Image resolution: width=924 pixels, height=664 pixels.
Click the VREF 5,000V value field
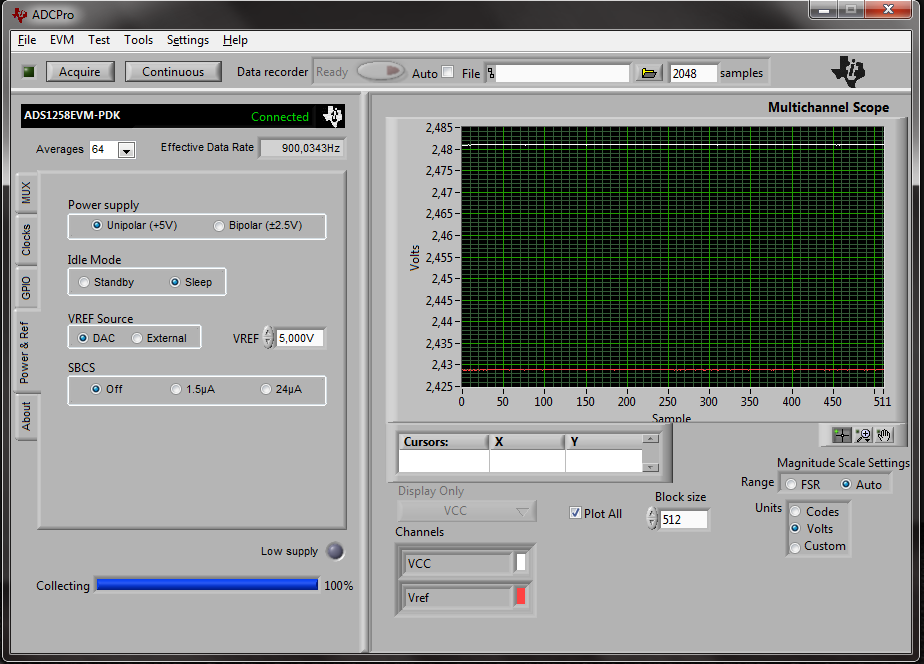[299, 338]
